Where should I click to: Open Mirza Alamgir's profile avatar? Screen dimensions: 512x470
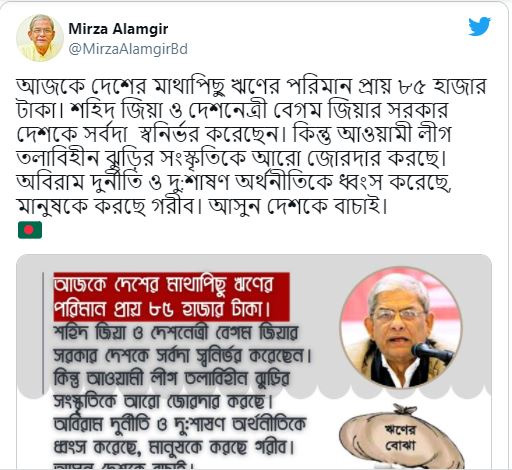click(x=40, y=38)
